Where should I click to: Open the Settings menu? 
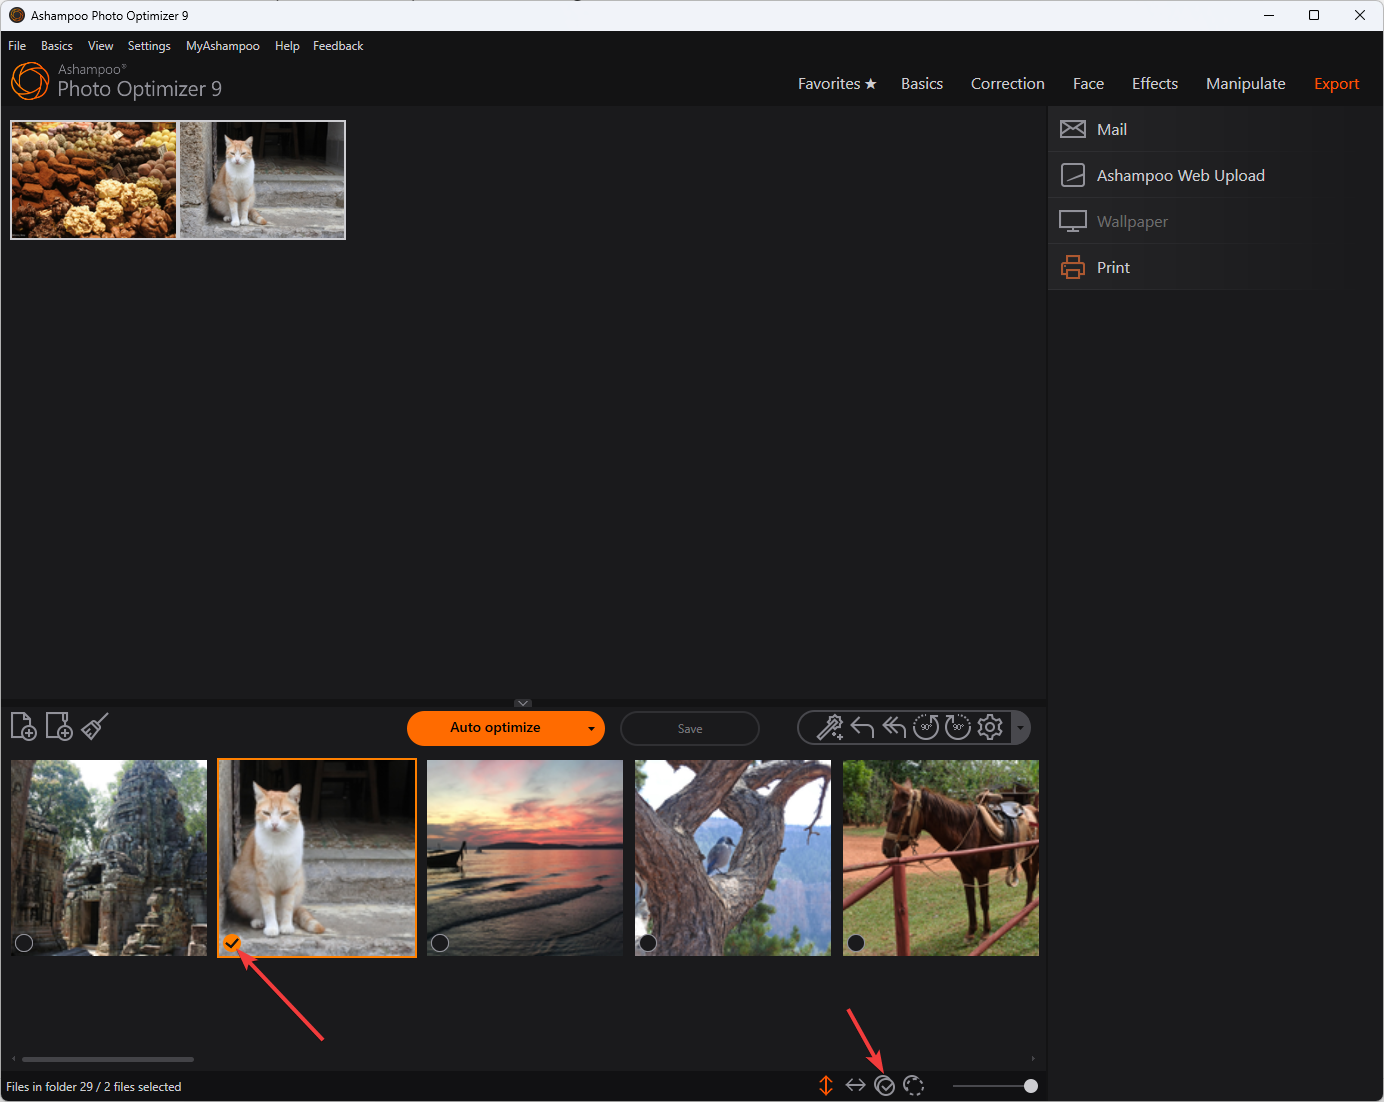[x=149, y=46]
